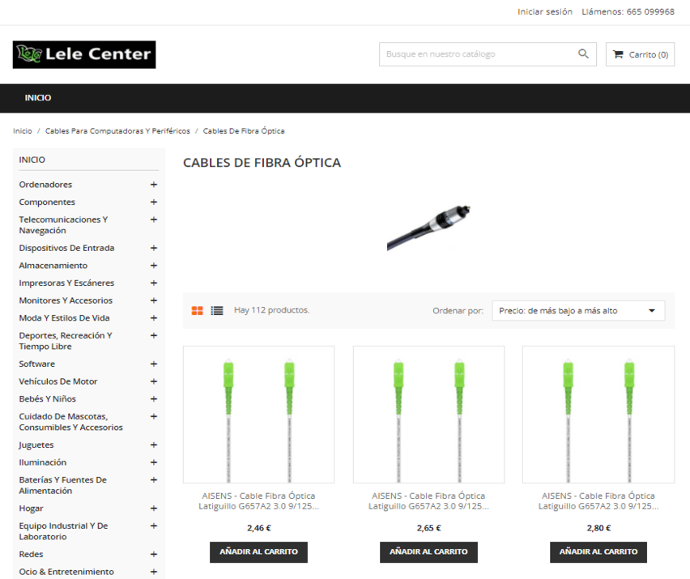690x579 pixels.
Task: Open product image of 2,80 € cable
Action: click(x=598, y=415)
